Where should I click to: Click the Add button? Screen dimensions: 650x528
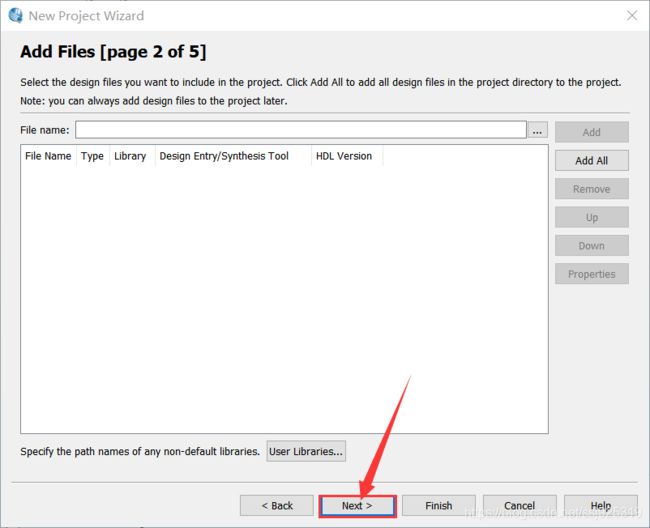pyautogui.click(x=592, y=132)
